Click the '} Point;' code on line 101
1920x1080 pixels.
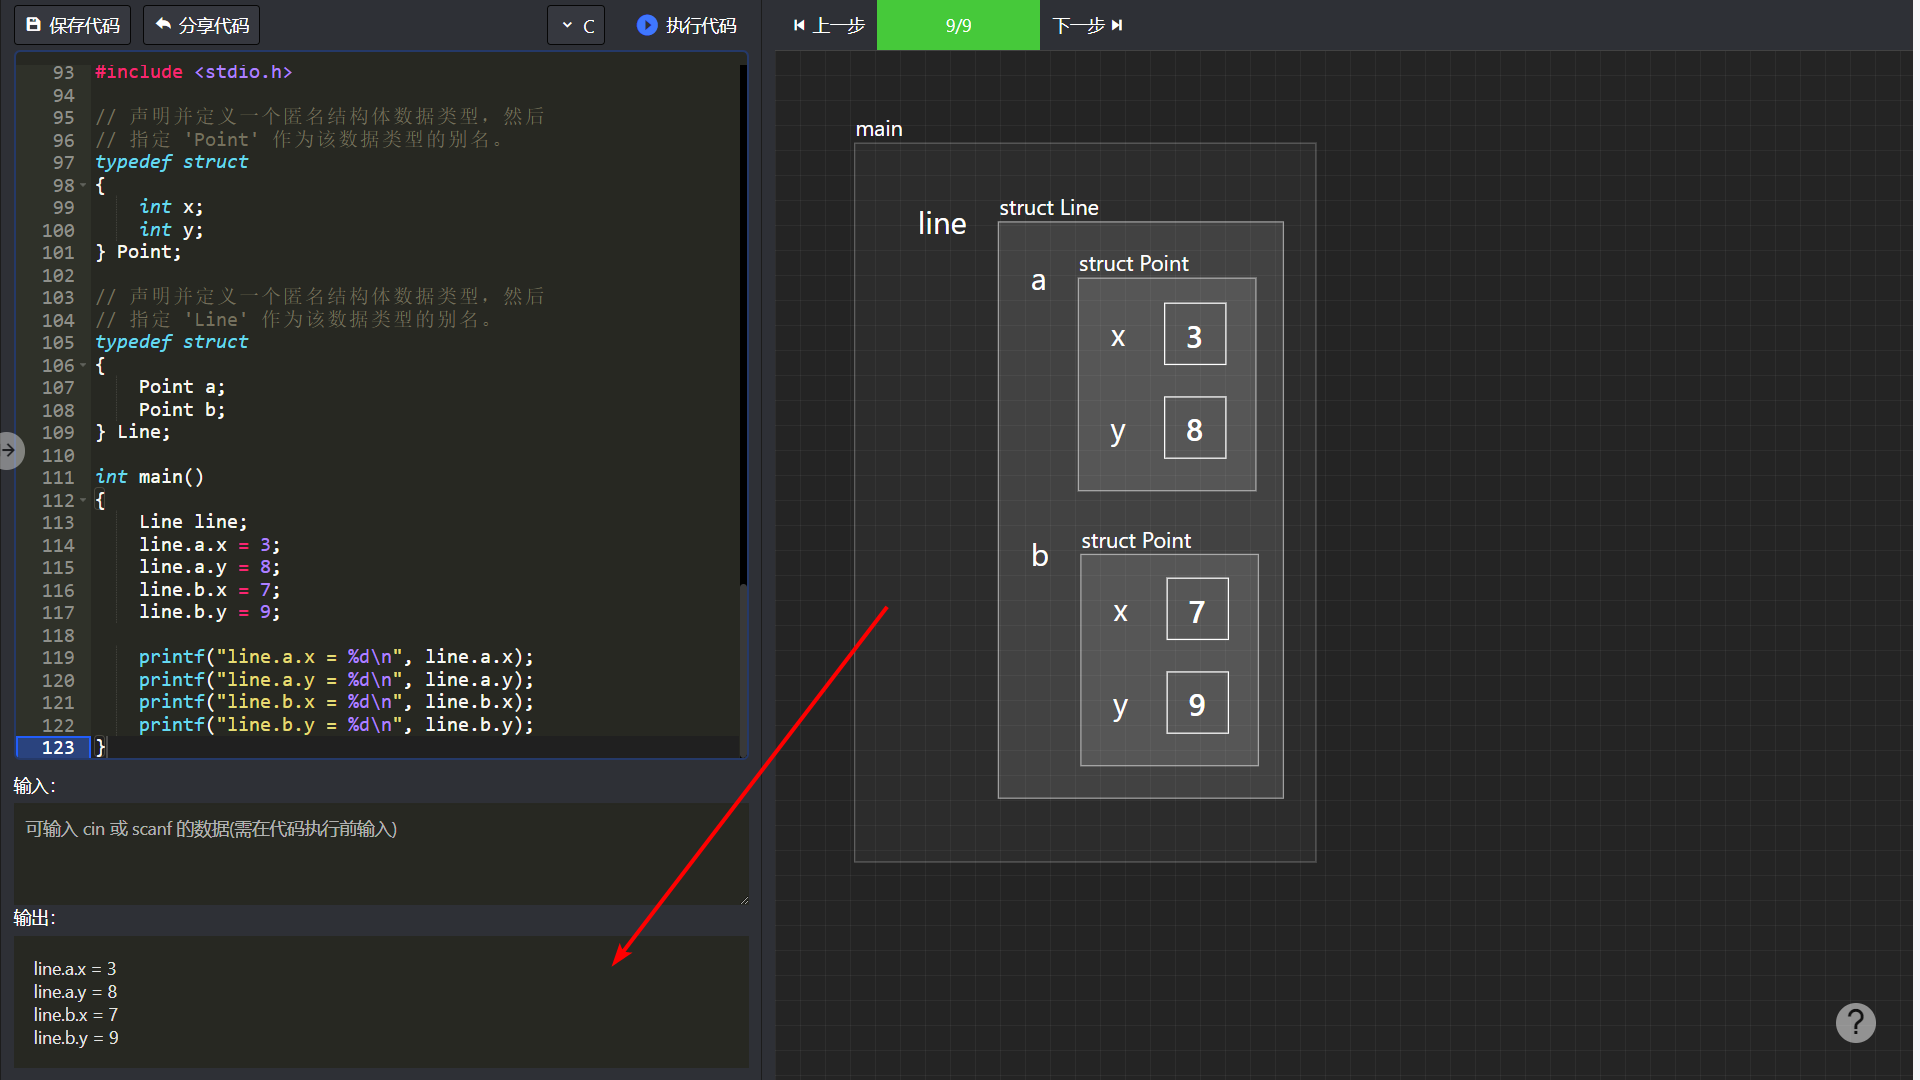(138, 252)
